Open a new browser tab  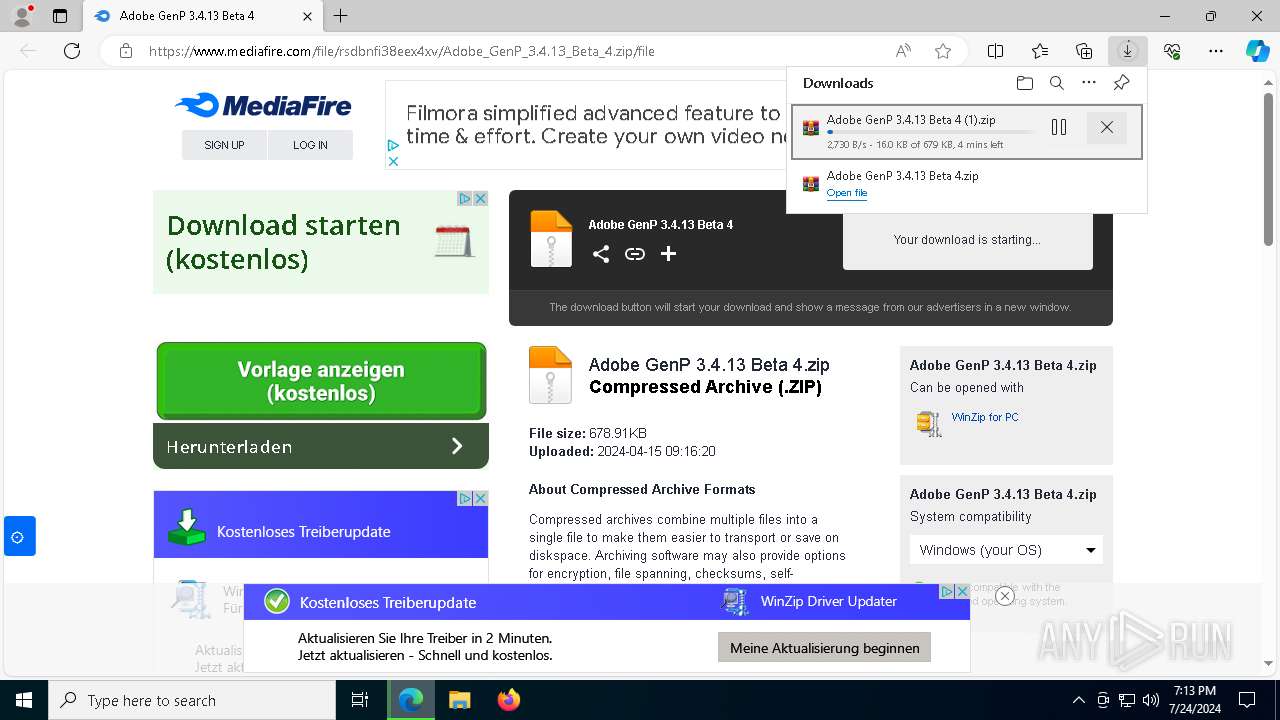pos(341,16)
